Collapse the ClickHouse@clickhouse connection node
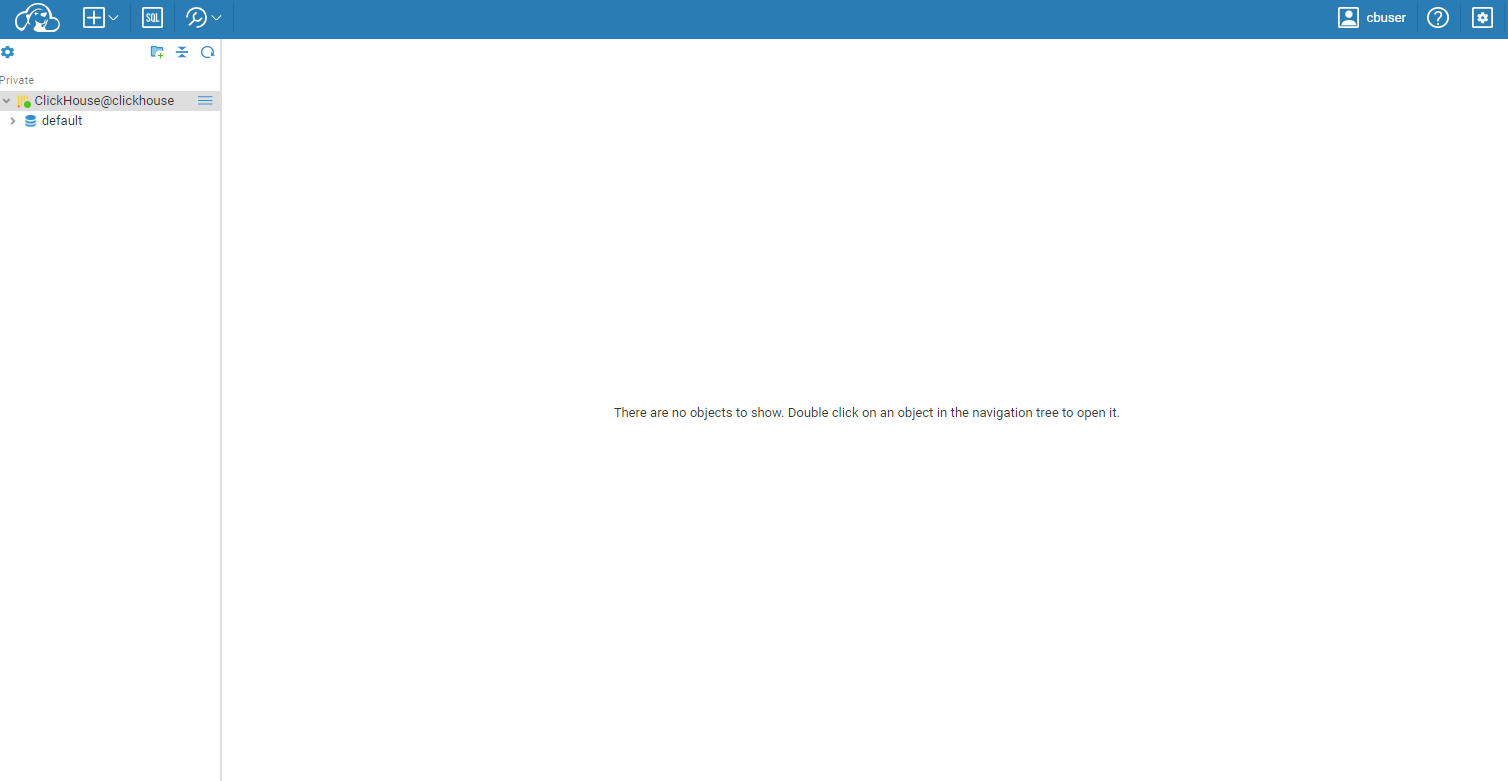The width and height of the screenshot is (1508, 781). point(6,101)
